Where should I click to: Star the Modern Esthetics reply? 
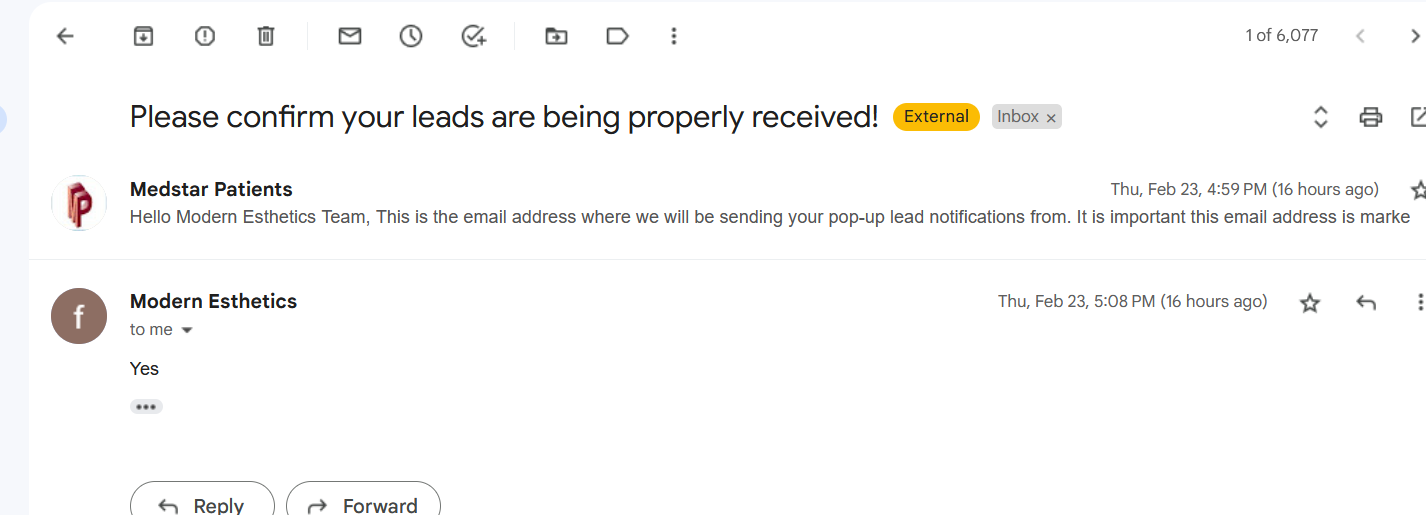pyautogui.click(x=1310, y=303)
